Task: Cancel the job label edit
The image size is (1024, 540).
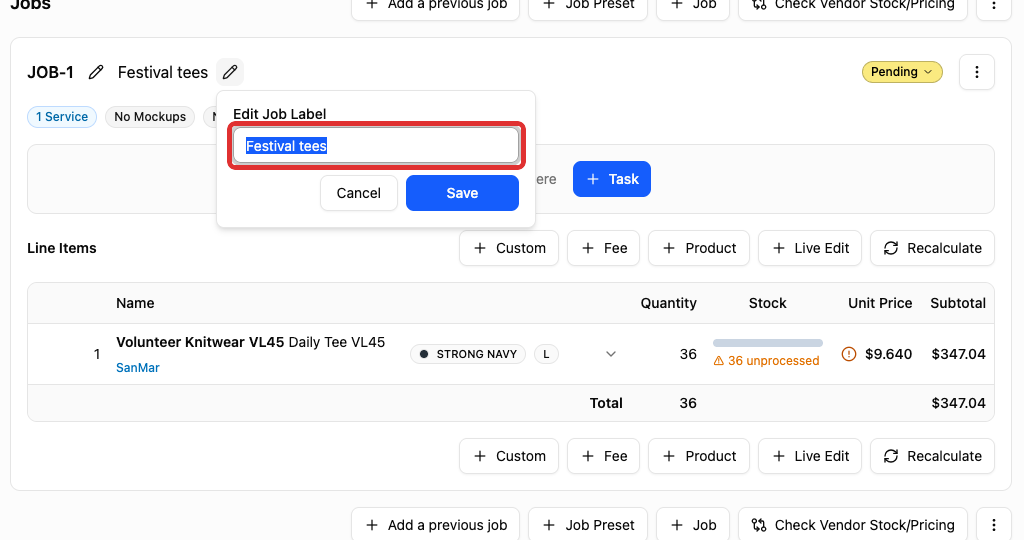Action: click(x=359, y=193)
